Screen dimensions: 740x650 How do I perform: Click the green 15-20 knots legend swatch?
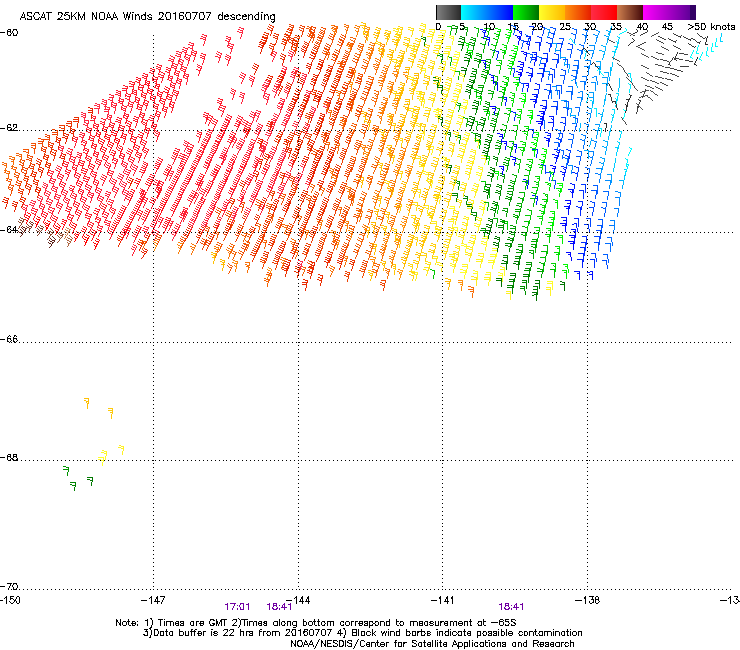pos(526,12)
